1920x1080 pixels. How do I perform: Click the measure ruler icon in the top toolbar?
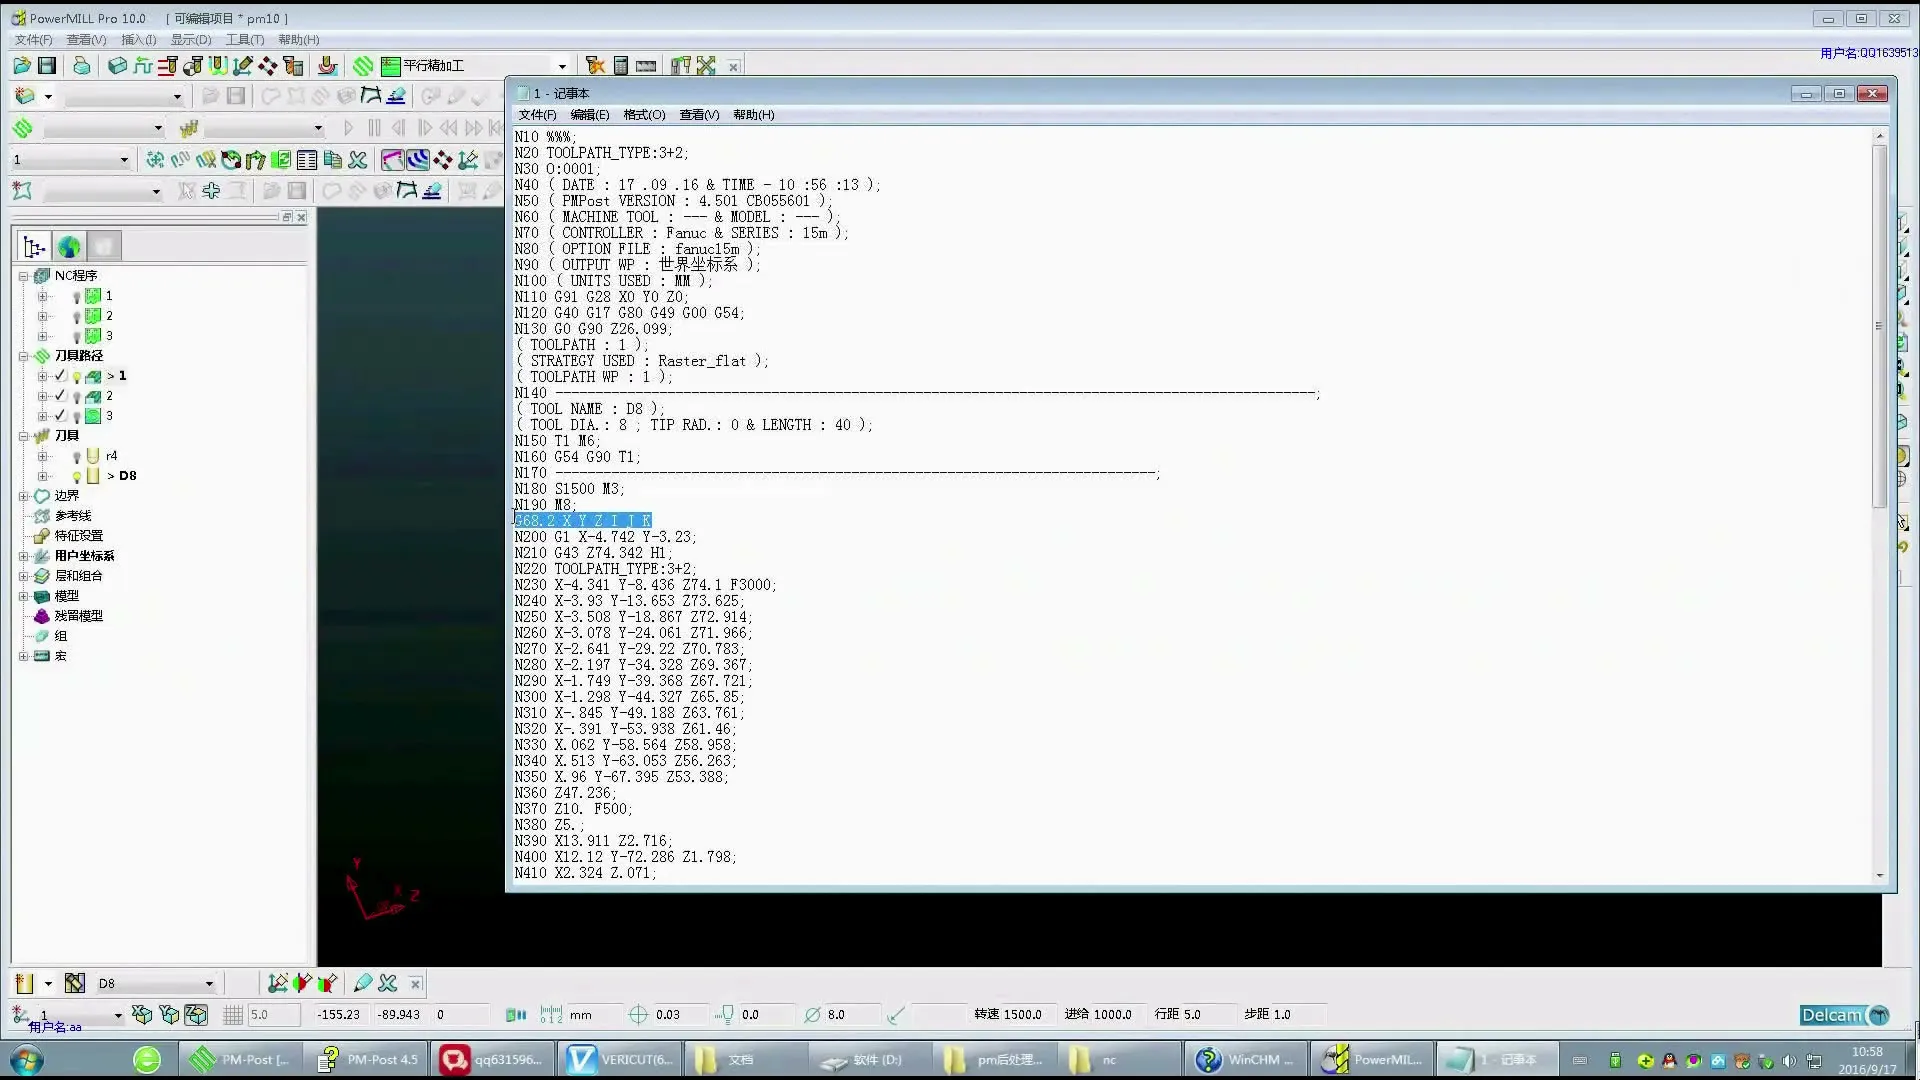click(x=646, y=66)
